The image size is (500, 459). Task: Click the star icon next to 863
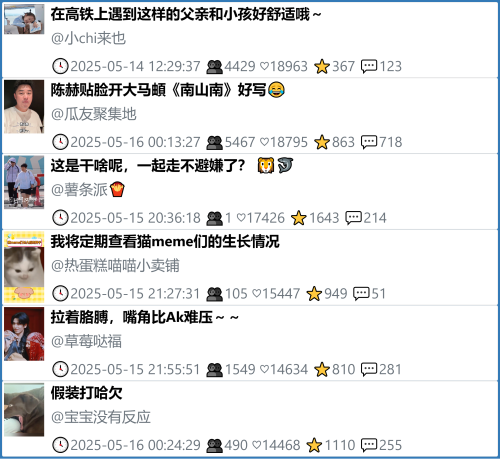[x=322, y=142]
